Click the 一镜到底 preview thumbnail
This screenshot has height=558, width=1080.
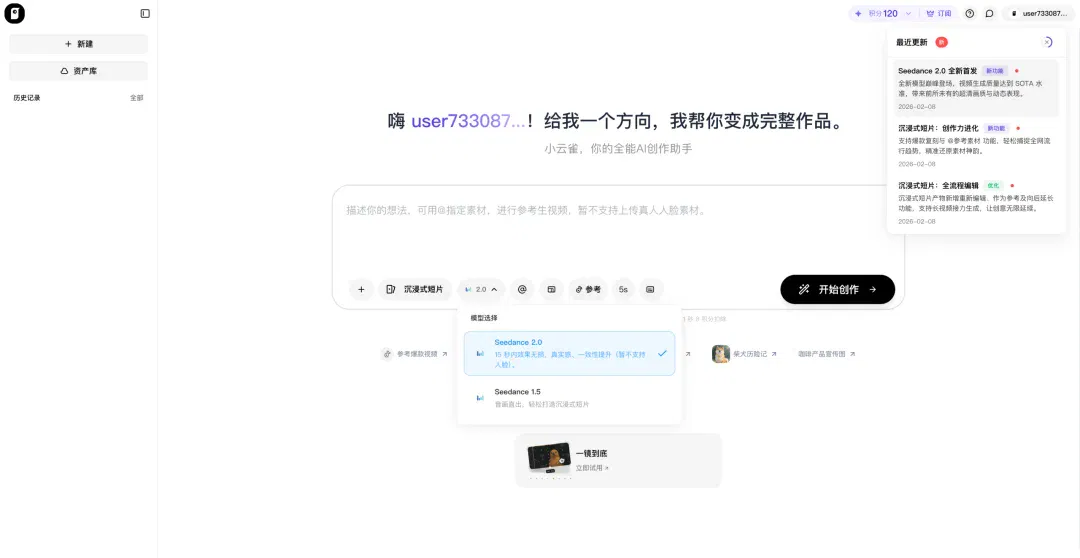pos(549,457)
